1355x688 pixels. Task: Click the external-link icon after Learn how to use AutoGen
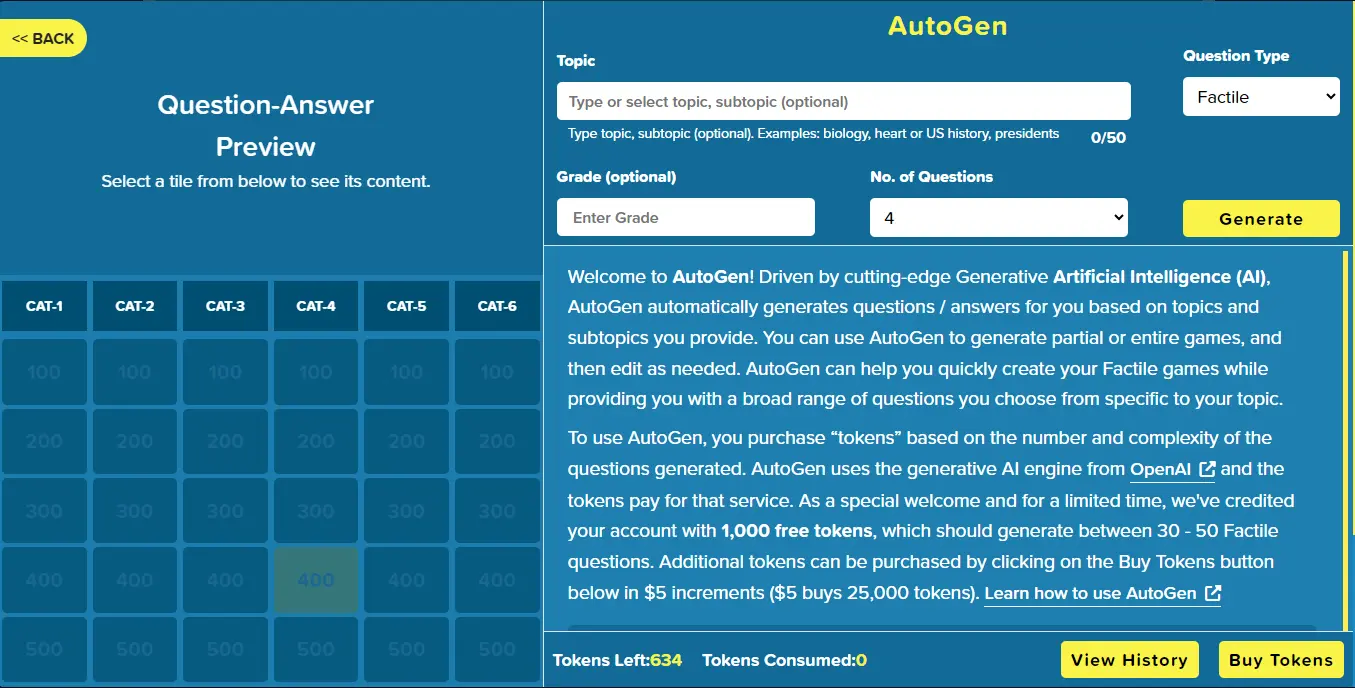(1212, 593)
